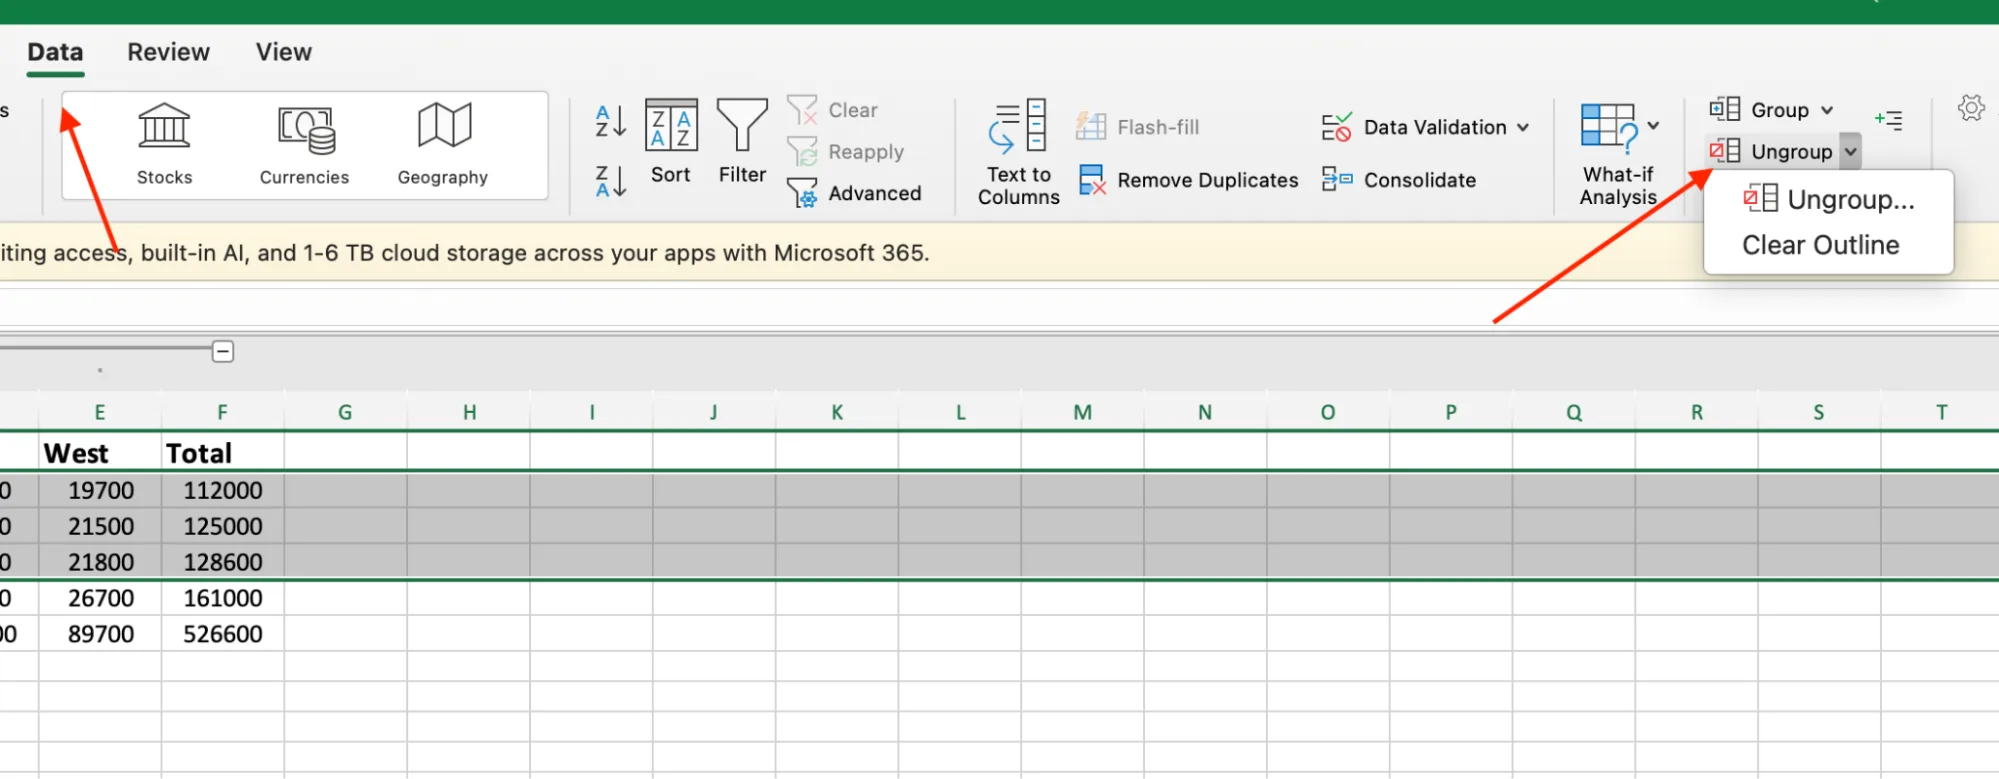This screenshot has height=779, width=1999.
Task: Select column G header
Action: coord(345,412)
